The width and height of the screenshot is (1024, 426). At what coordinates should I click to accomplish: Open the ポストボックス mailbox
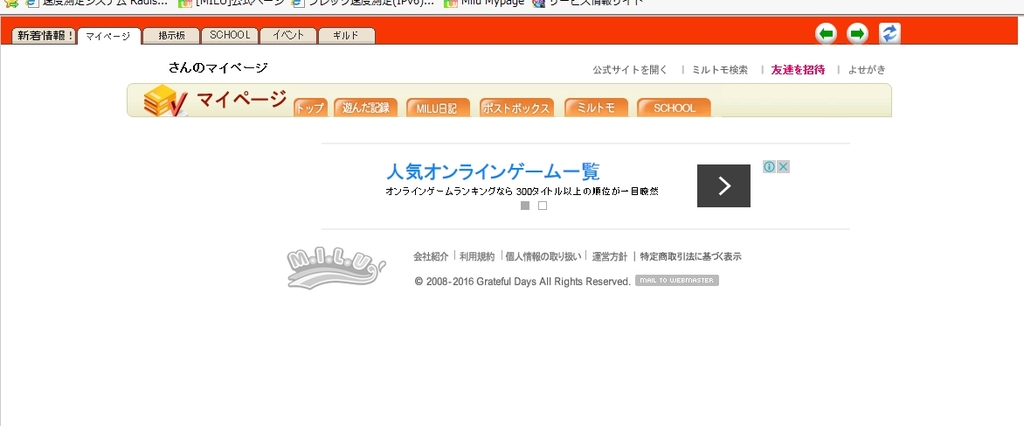click(x=516, y=108)
